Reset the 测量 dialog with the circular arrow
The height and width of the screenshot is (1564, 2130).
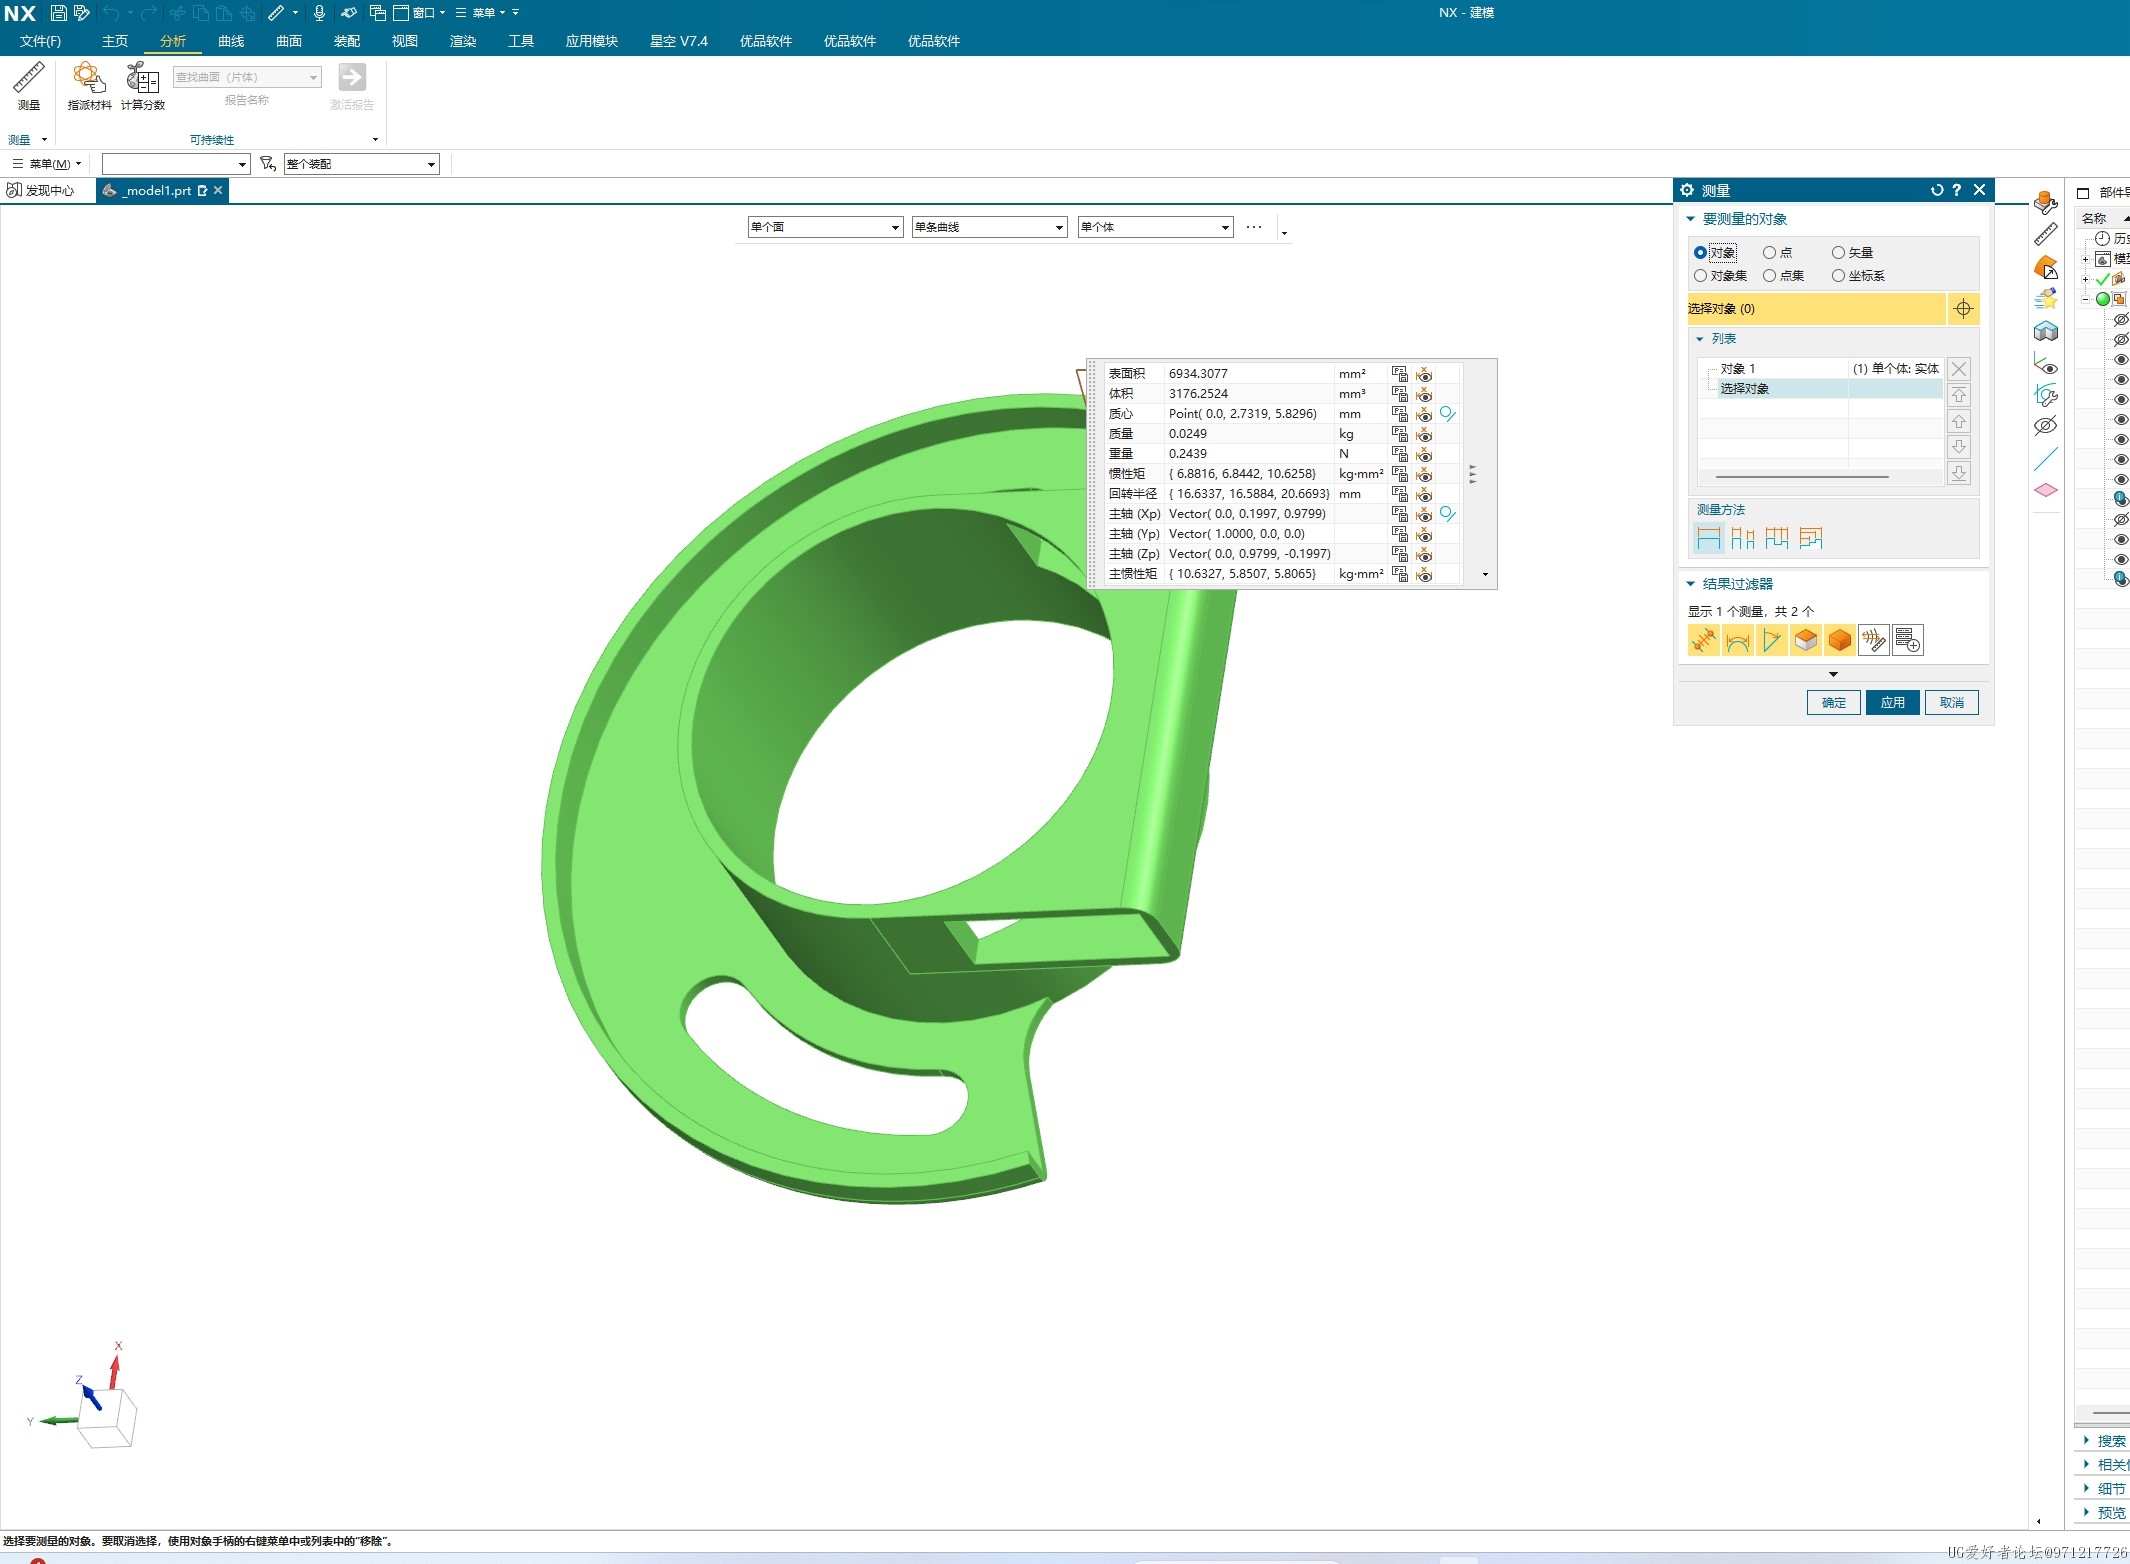point(1937,190)
